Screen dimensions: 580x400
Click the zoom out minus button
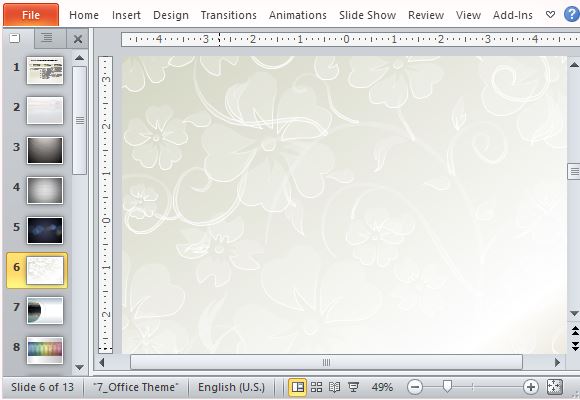coord(415,387)
